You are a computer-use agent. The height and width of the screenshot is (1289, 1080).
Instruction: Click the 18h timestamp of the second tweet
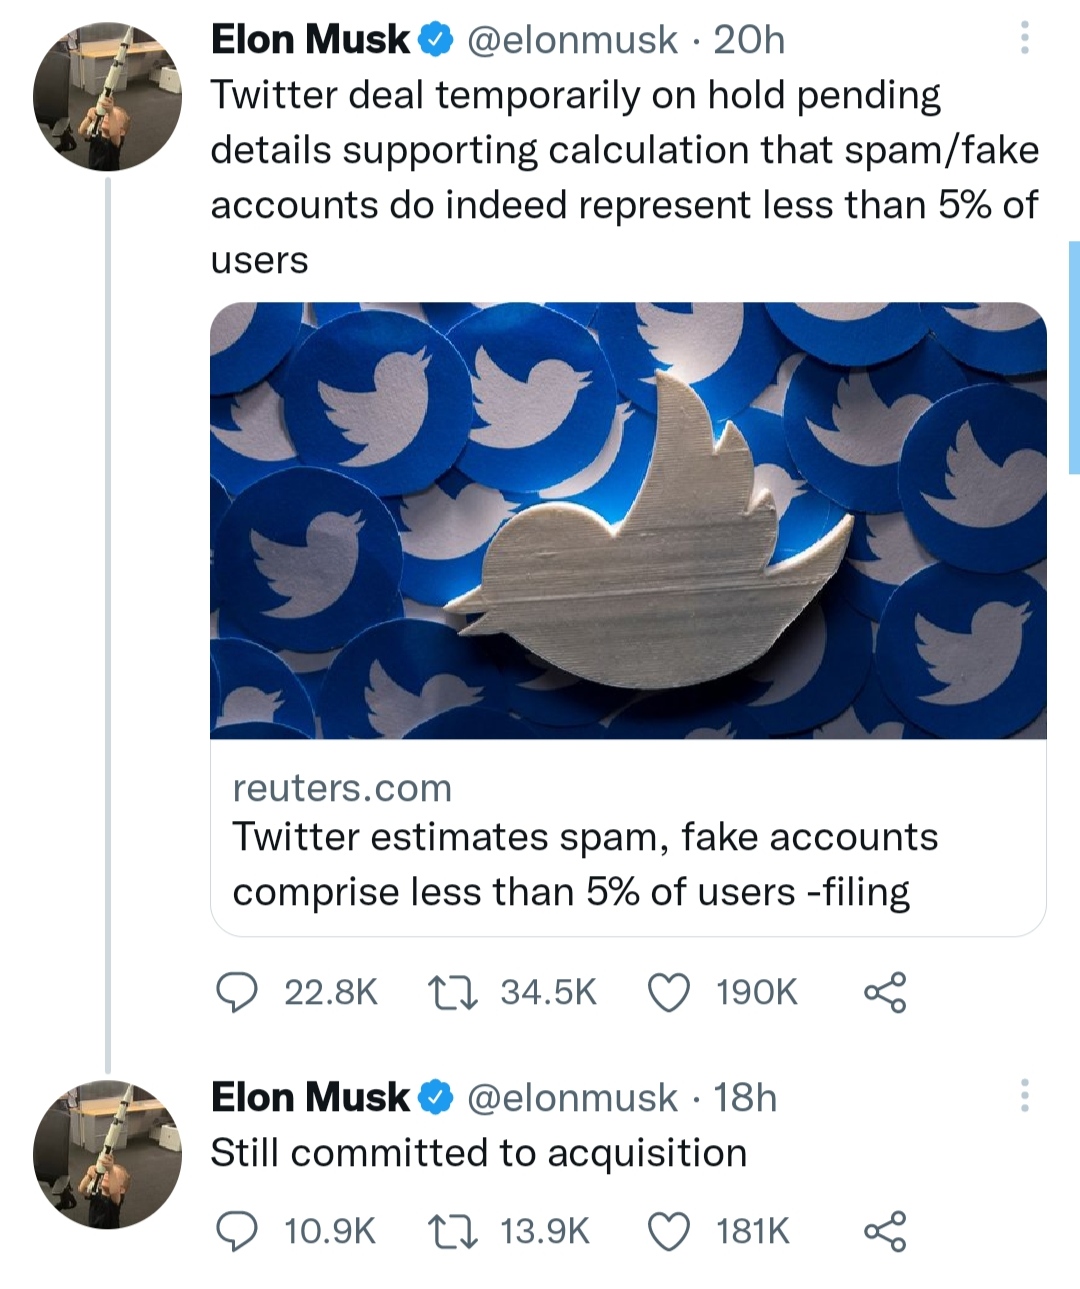pos(745,1097)
